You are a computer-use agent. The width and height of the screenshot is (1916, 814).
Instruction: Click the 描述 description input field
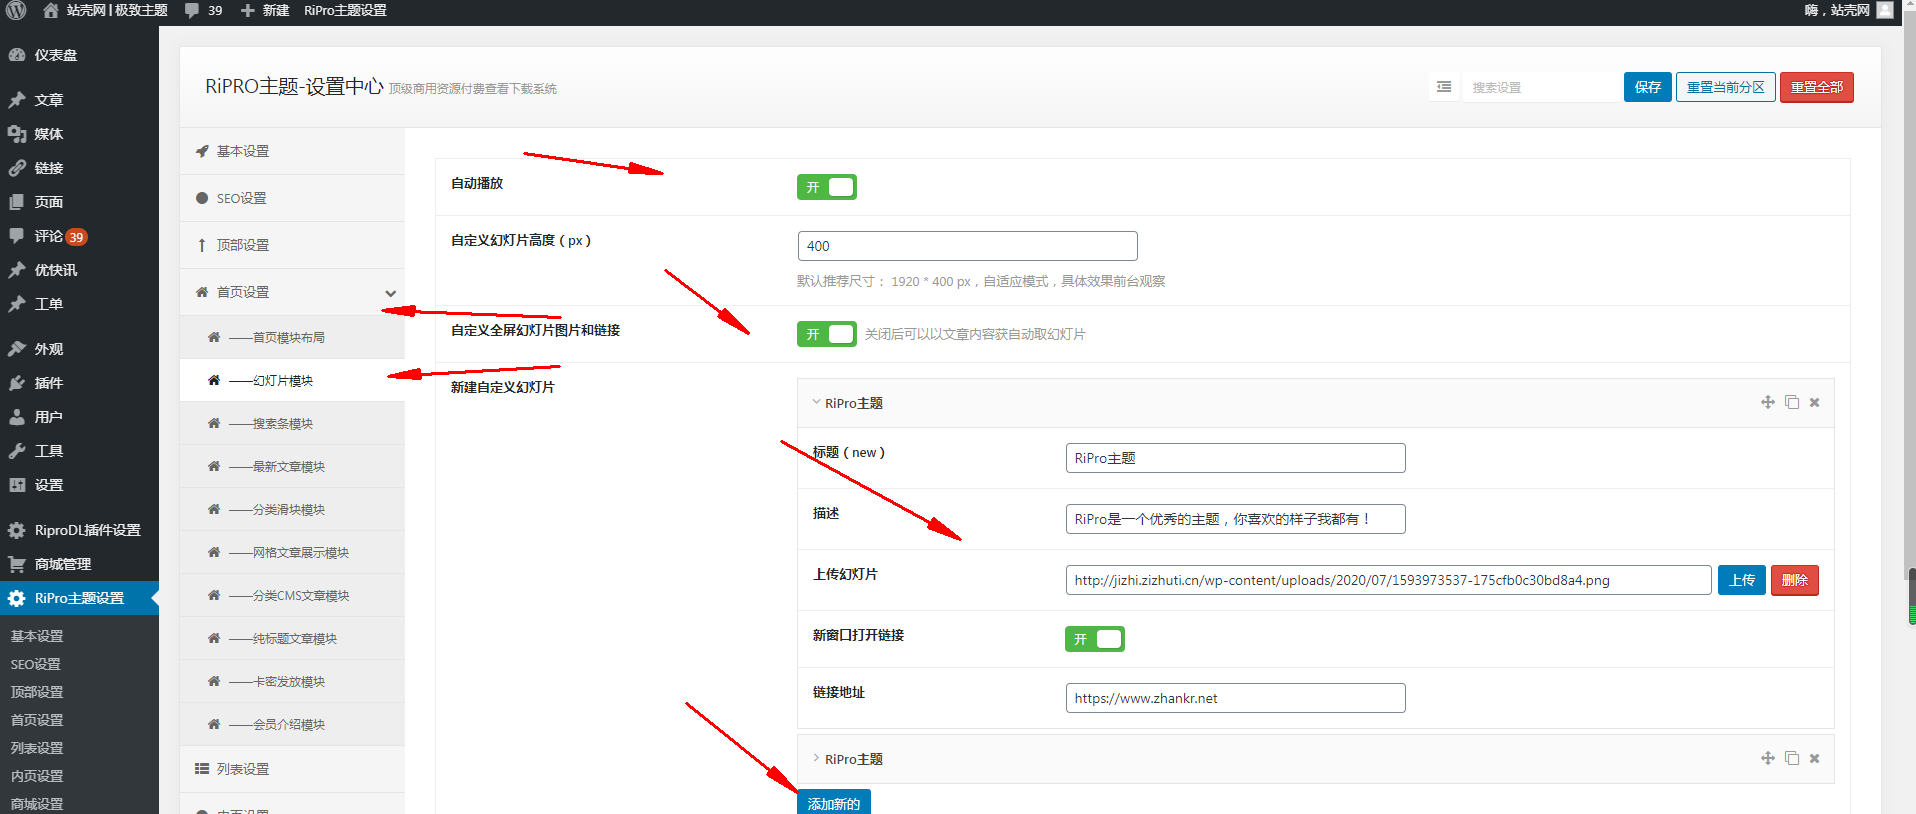click(x=1235, y=519)
